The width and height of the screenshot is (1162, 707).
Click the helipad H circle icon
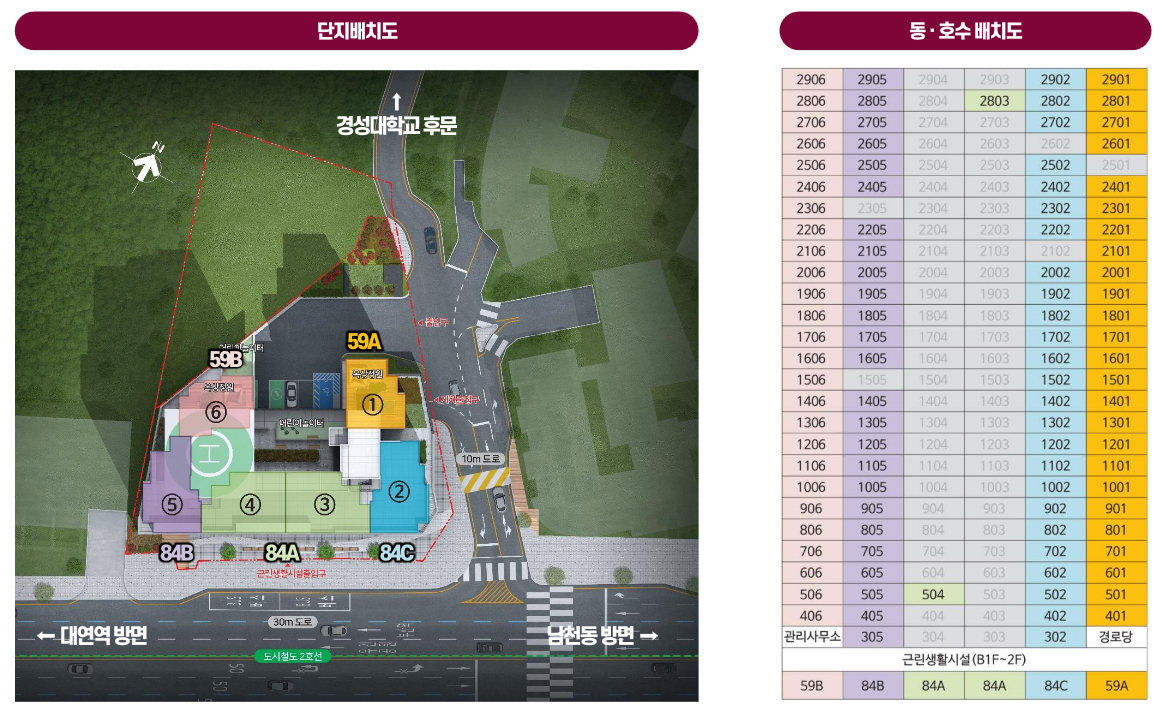click(x=210, y=454)
